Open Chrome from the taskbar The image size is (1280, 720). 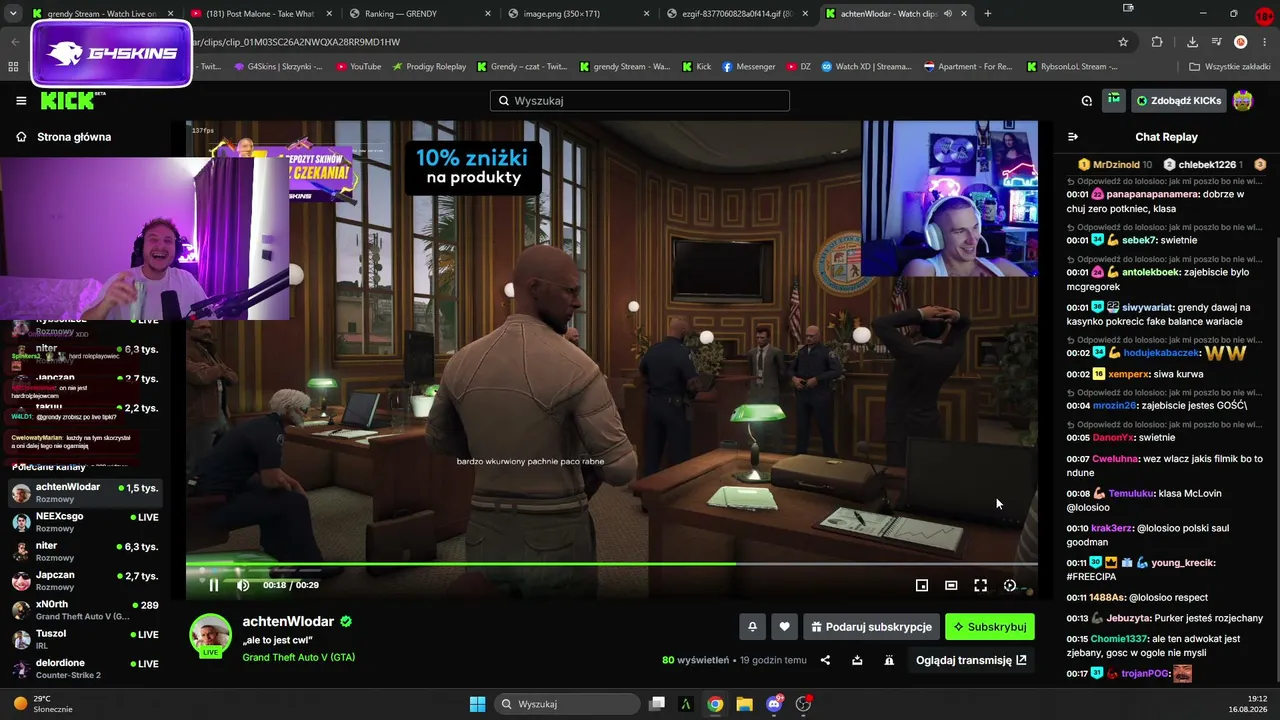(715, 704)
